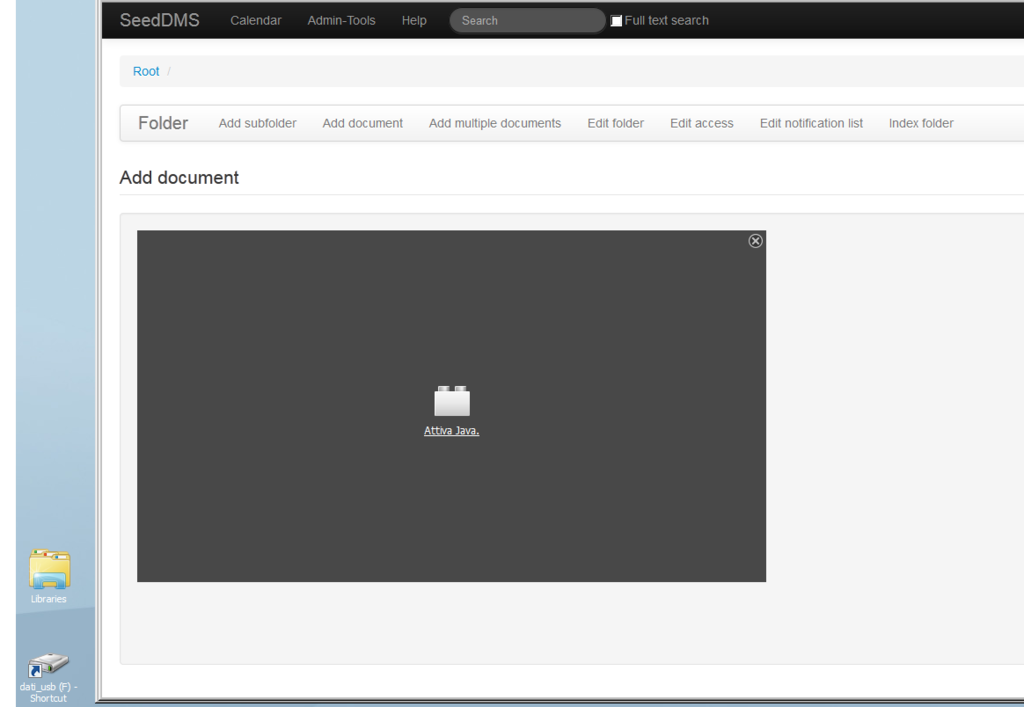Open the dati_usb (F) shortcut icon
The width and height of the screenshot is (1024, 707).
pos(48,666)
